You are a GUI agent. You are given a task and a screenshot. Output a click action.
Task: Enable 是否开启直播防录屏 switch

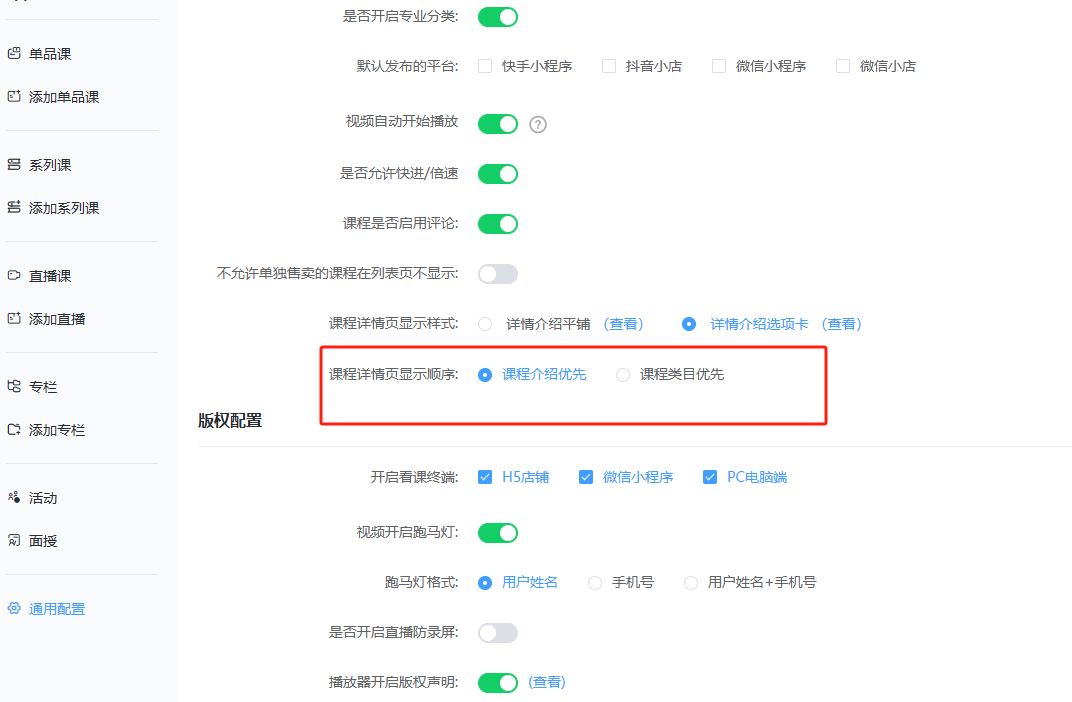tap(498, 633)
